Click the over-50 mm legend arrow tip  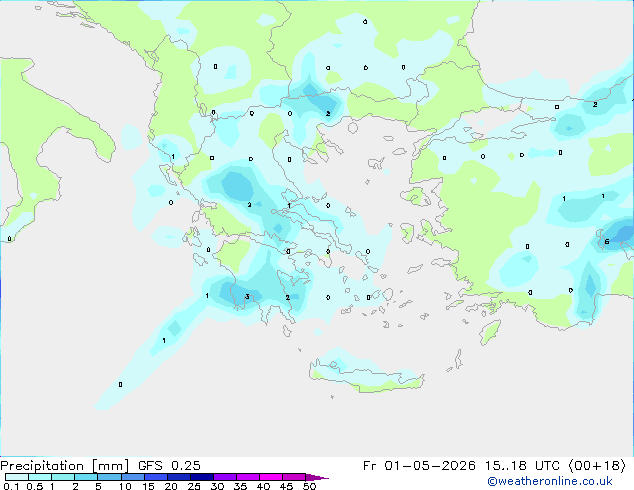pyautogui.click(x=317, y=477)
